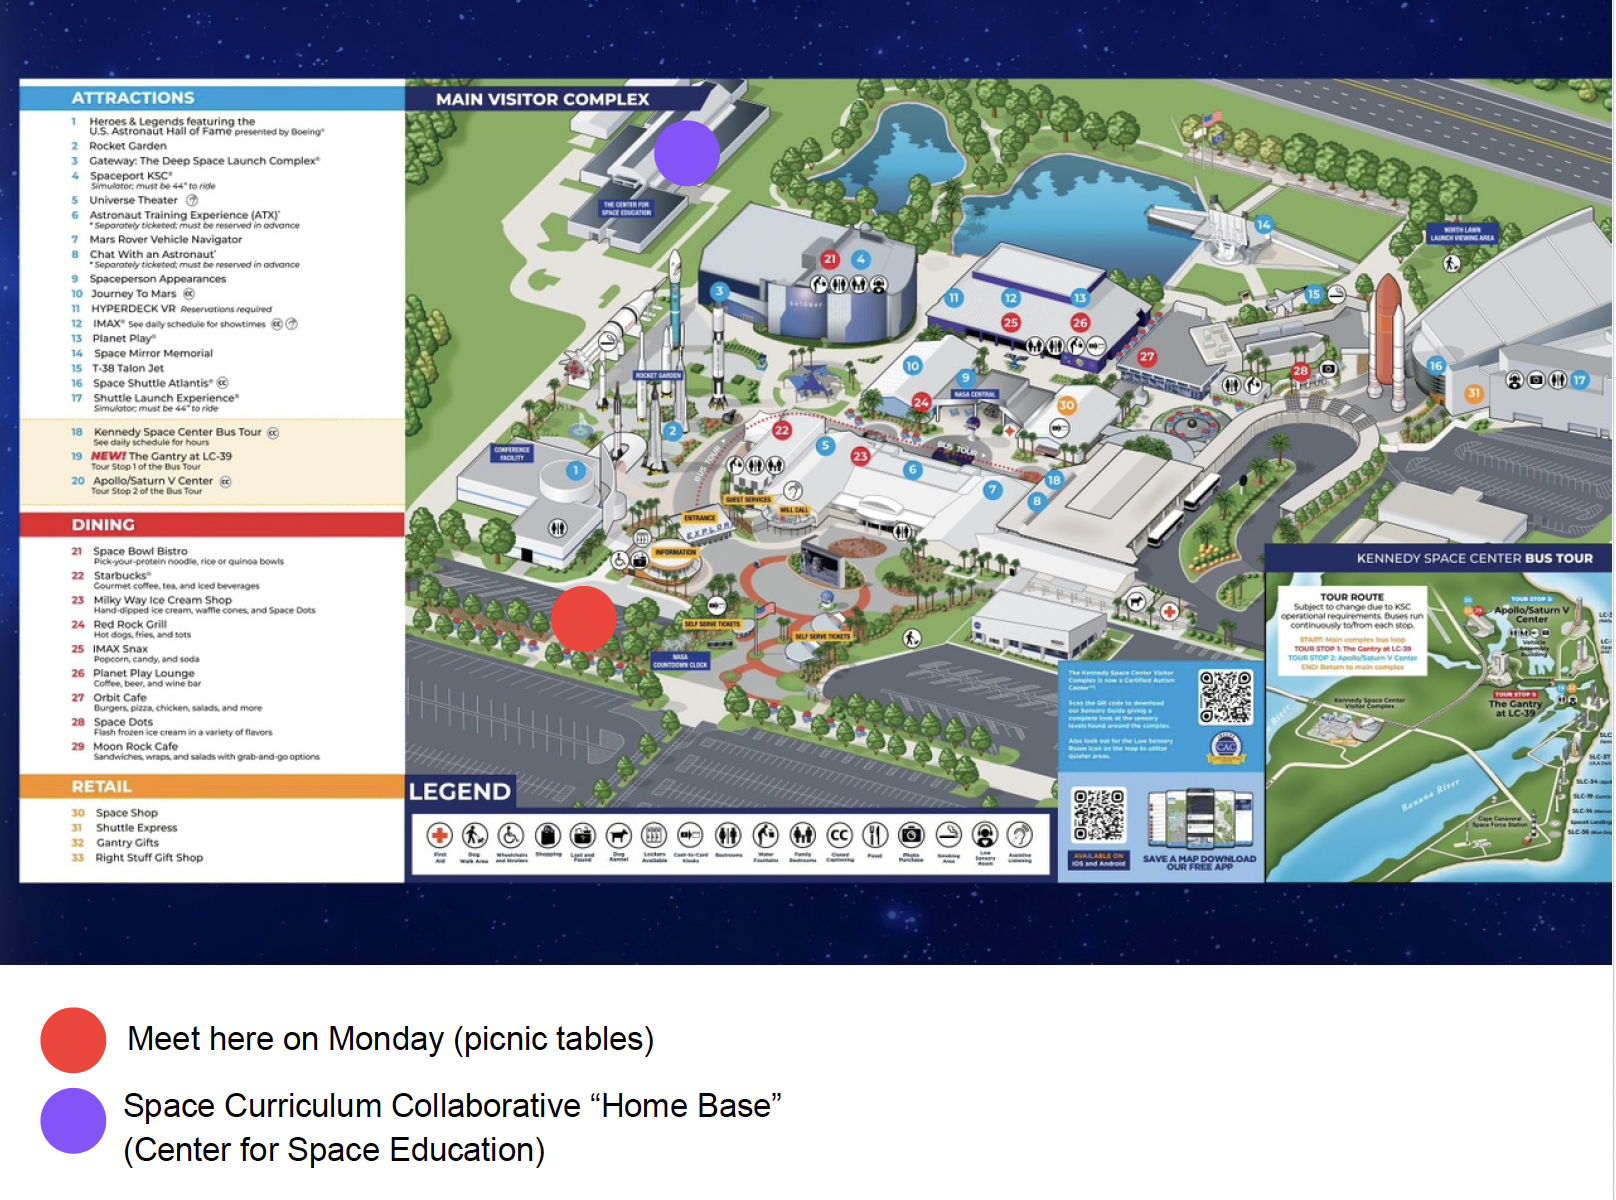This screenshot has height=1200, width=1616.
Task: Select the Water Fountains legend icon
Action: coord(766,835)
